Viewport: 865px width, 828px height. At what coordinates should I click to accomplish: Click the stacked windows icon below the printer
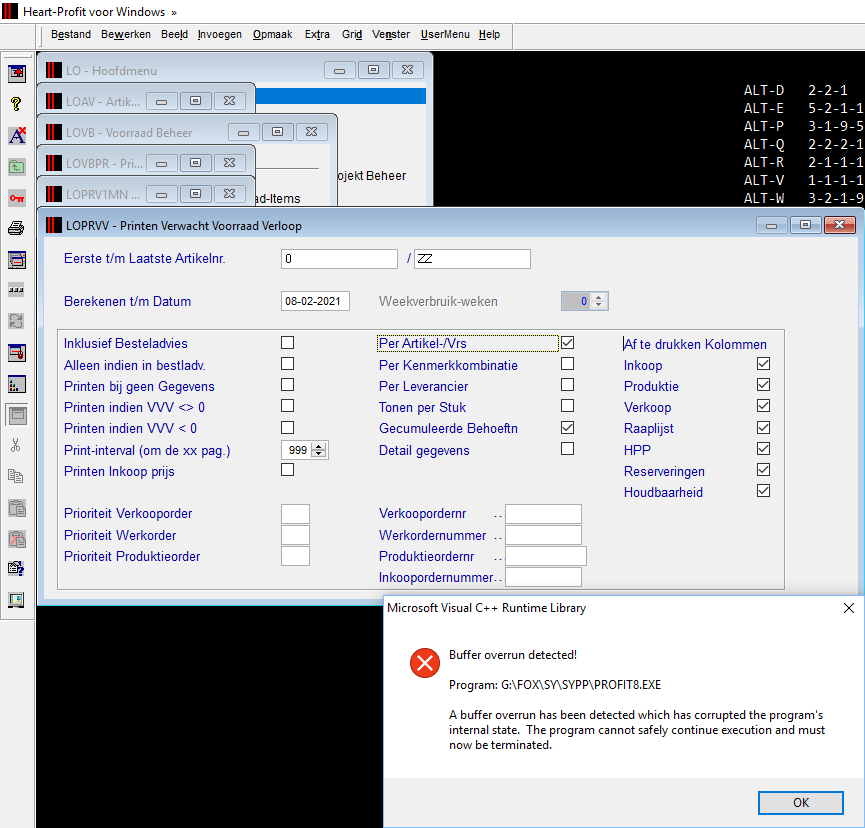[x=17, y=259]
